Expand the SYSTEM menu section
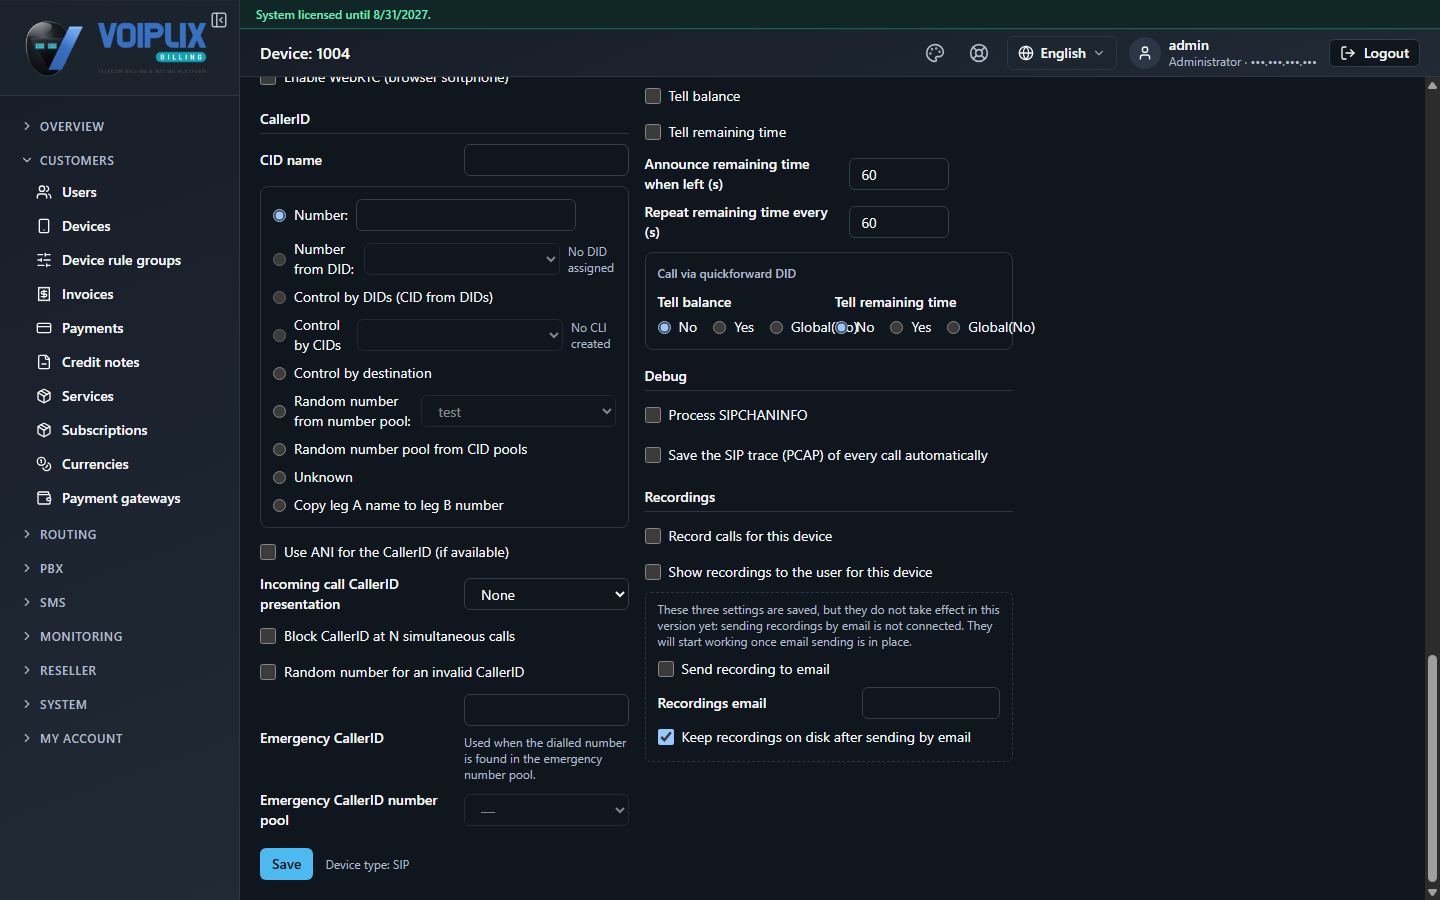The image size is (1440, 900). pyautogui.click(x=63, y=704)
